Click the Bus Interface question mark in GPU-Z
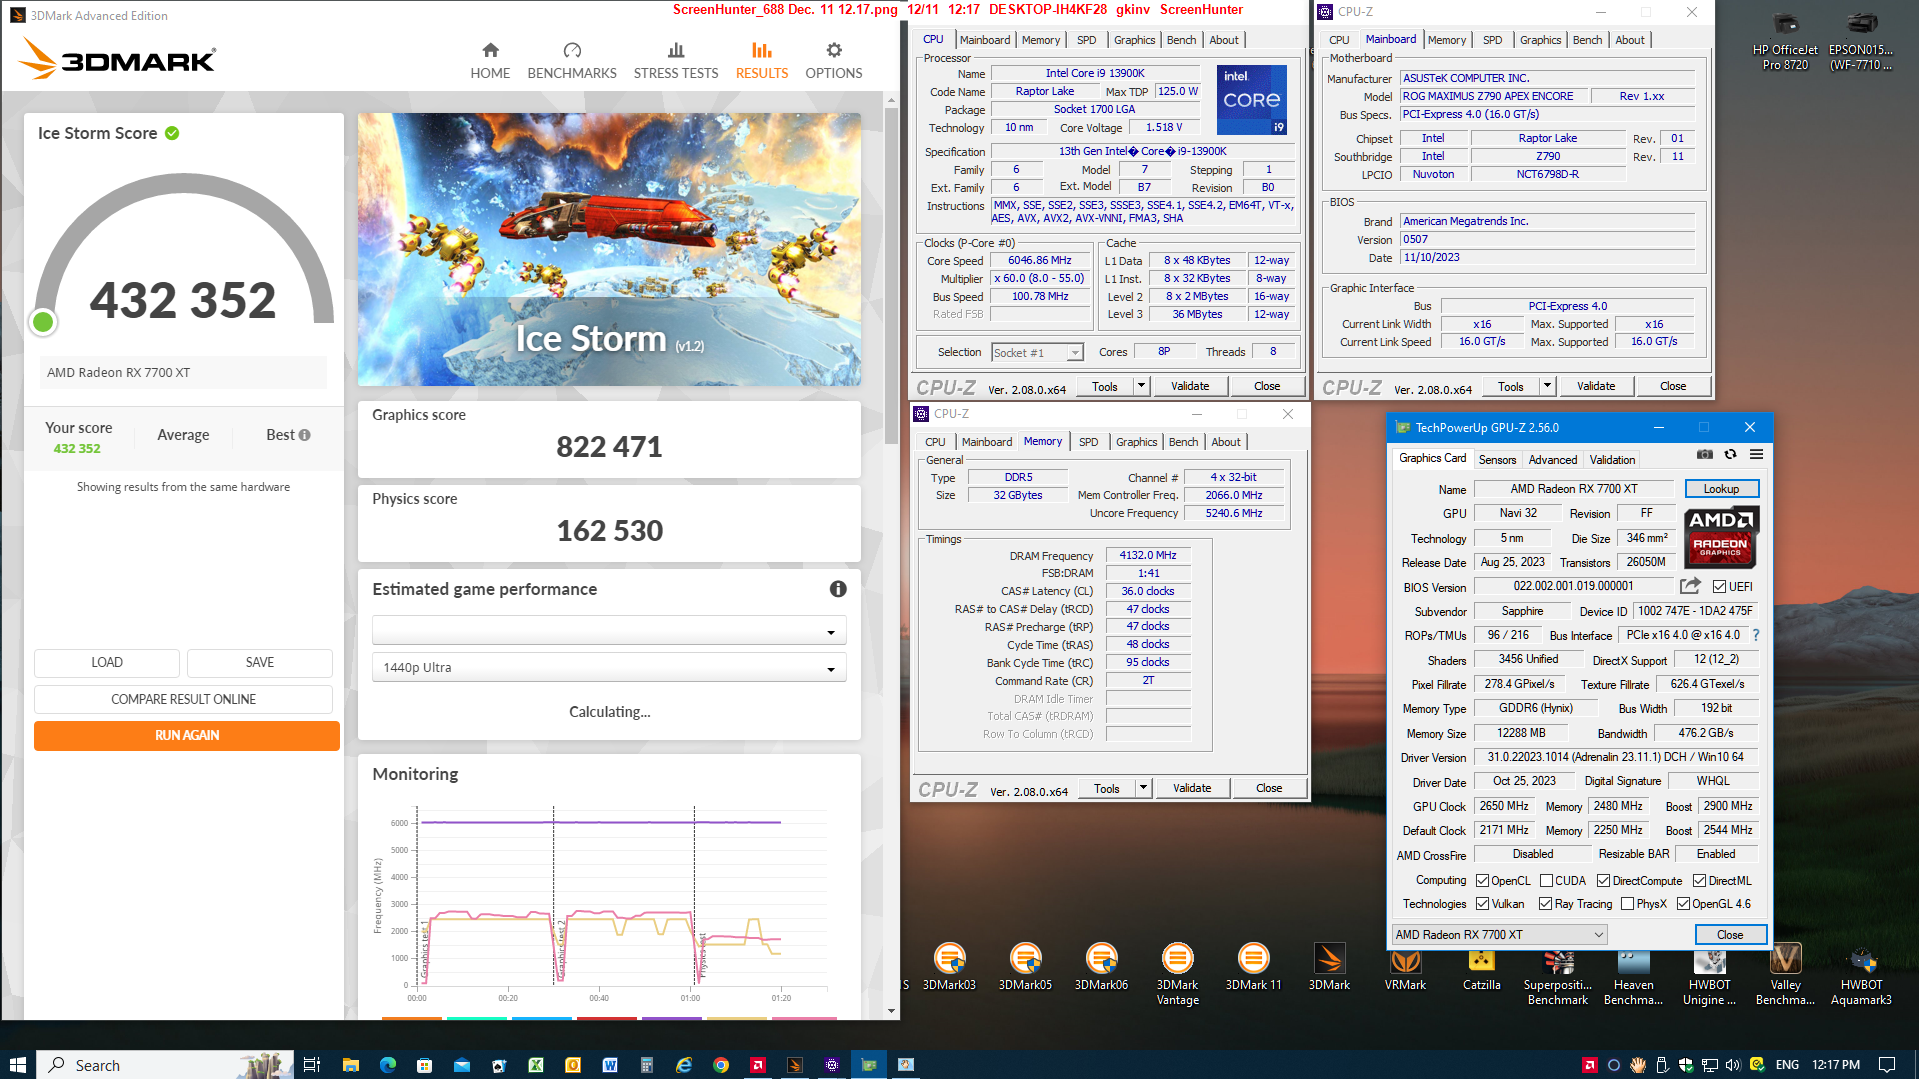The height and width of the screenshot is (1079, 1919). pos(1755,635)
